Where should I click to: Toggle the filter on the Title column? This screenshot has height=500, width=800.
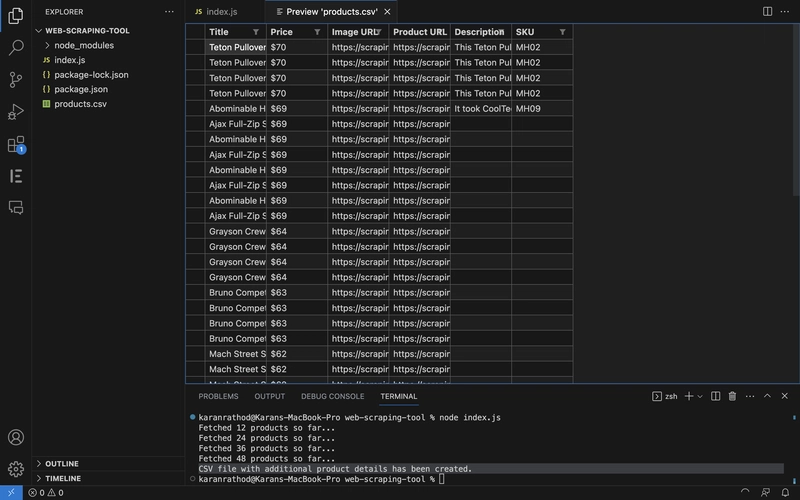pyautogui.click(x=256, y=32)
